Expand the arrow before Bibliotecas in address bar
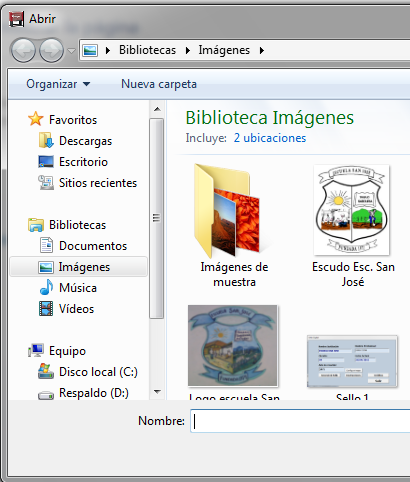The image size is (410, 482). [x=108, y=50]
